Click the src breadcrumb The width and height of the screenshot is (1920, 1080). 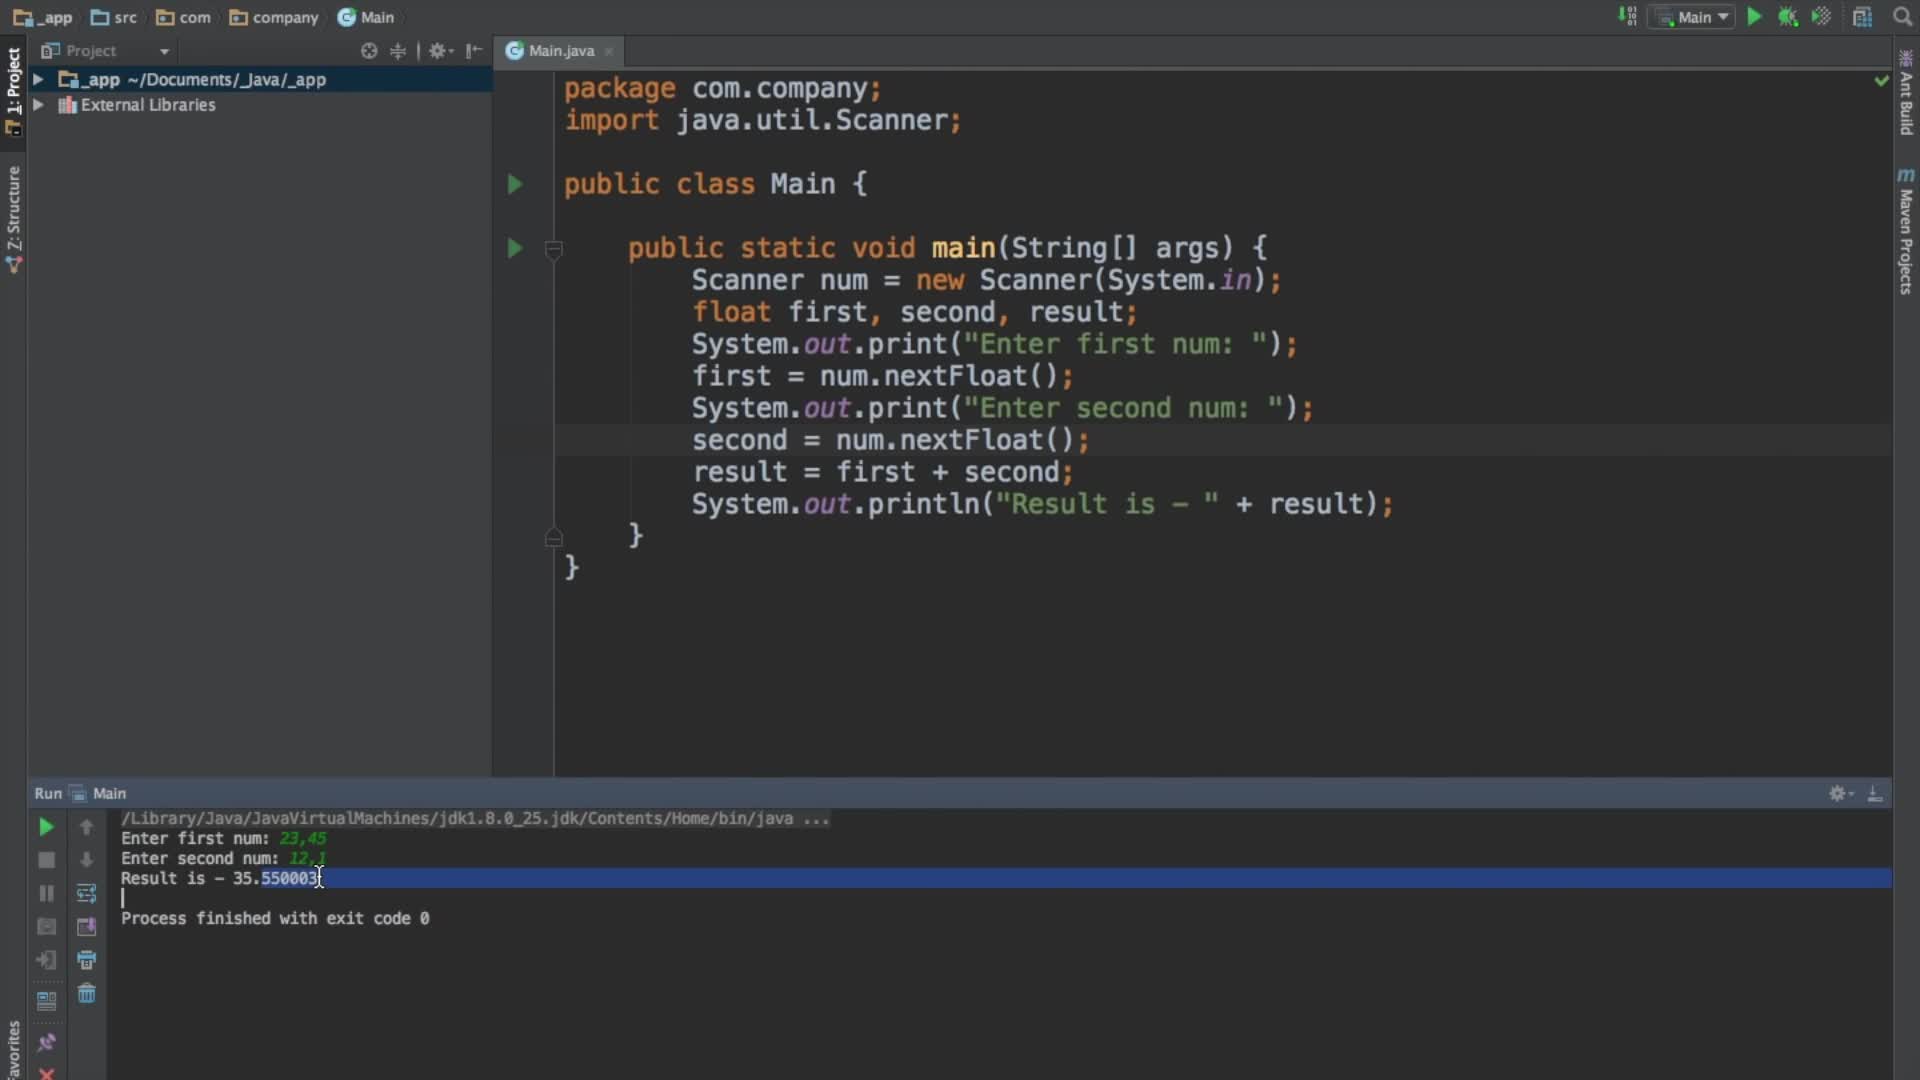(x=114, y=17)
